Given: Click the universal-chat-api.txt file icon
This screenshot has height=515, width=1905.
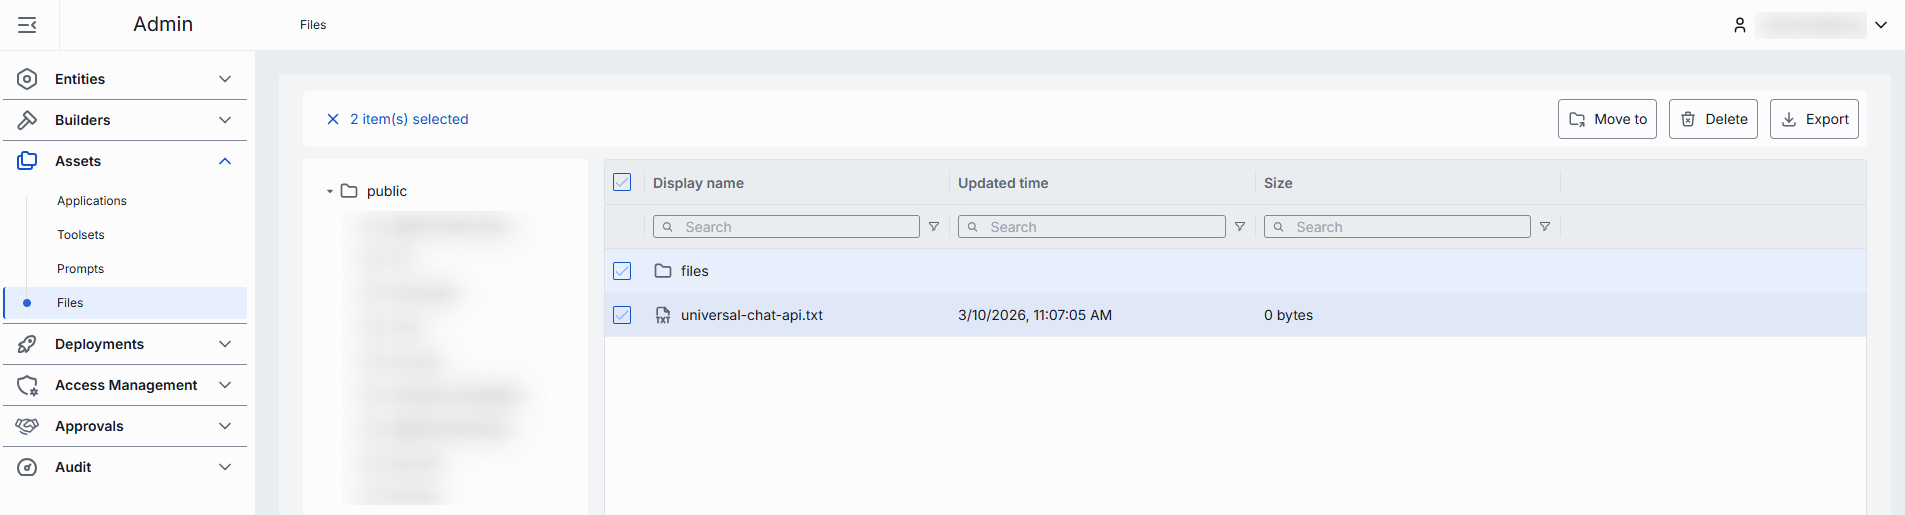Looking at the screenshot, I should [663, 315].
